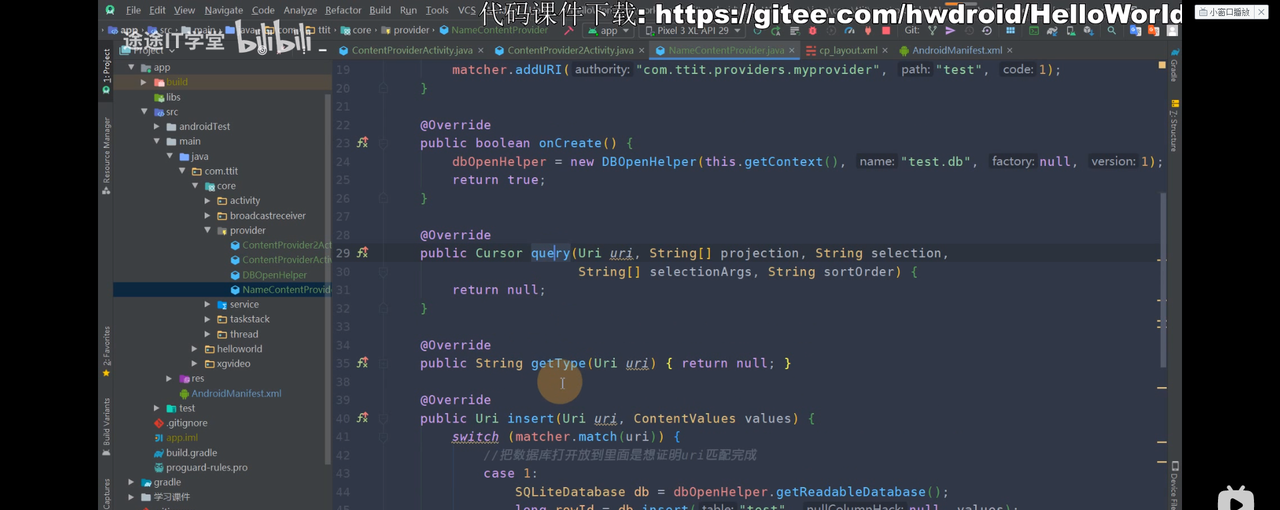Click the override gutter icon on line 35
This screenshot has width=1280, height=510.
tap(362, 363)
